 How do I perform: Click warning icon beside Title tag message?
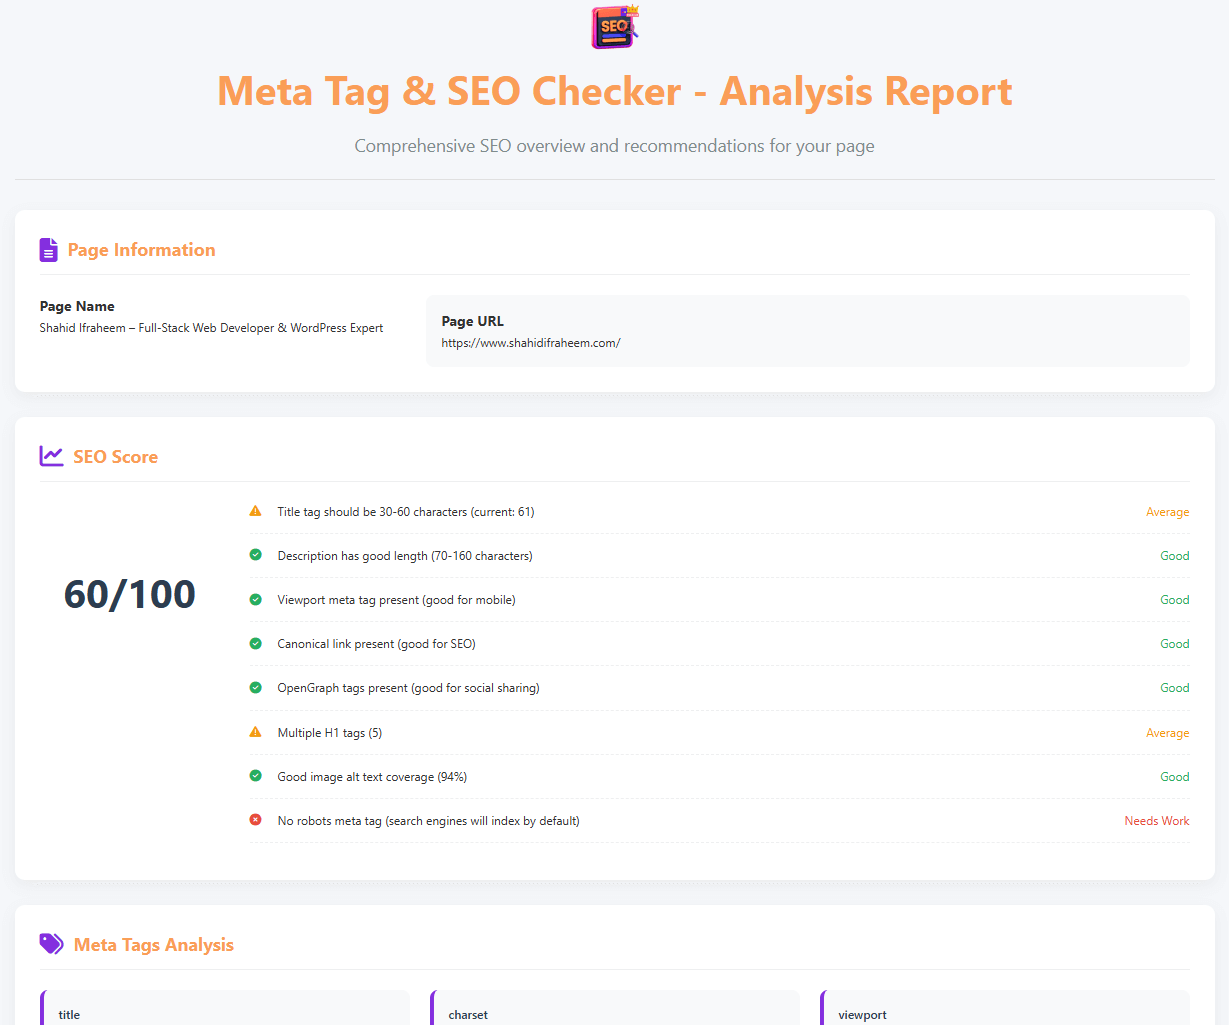(256, 511)
